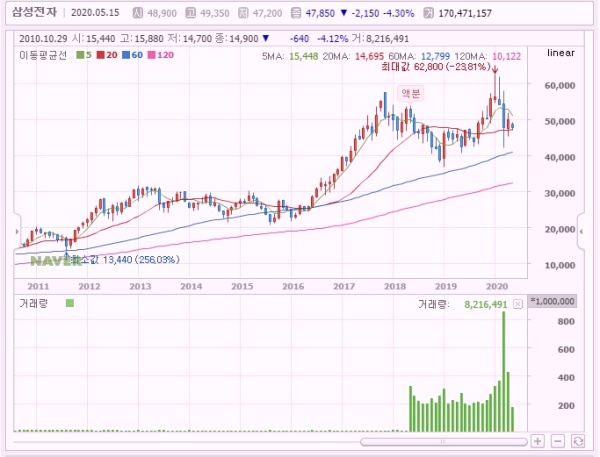Click the volume icon before 170,471,157
The width and height of the screenshot is (600, 457).
tap(429, 13)
